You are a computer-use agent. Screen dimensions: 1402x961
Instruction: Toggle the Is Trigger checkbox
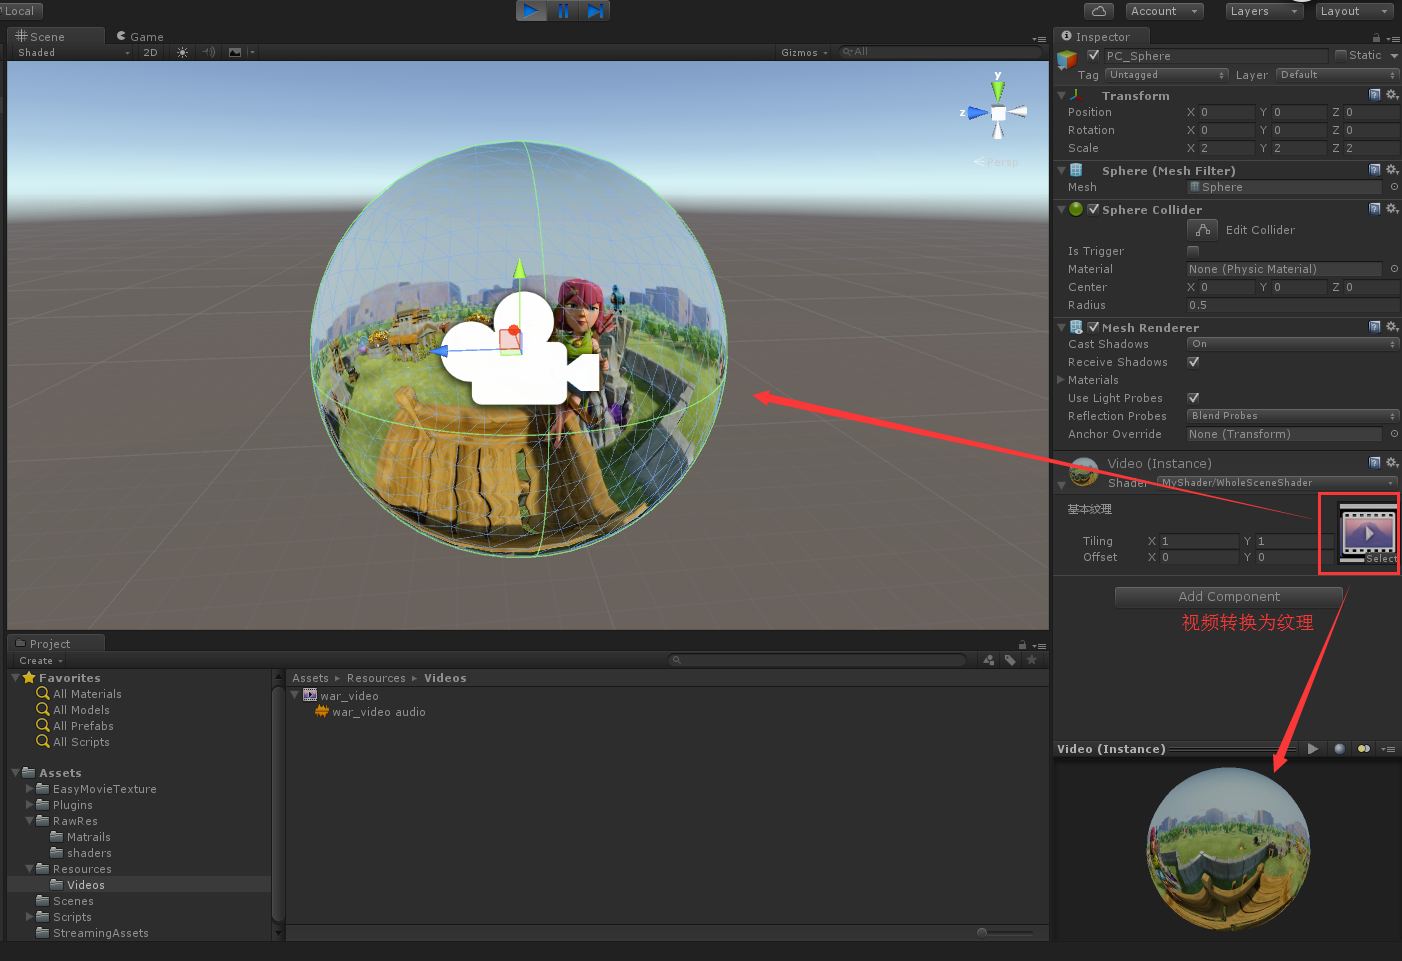point(1193,251)
